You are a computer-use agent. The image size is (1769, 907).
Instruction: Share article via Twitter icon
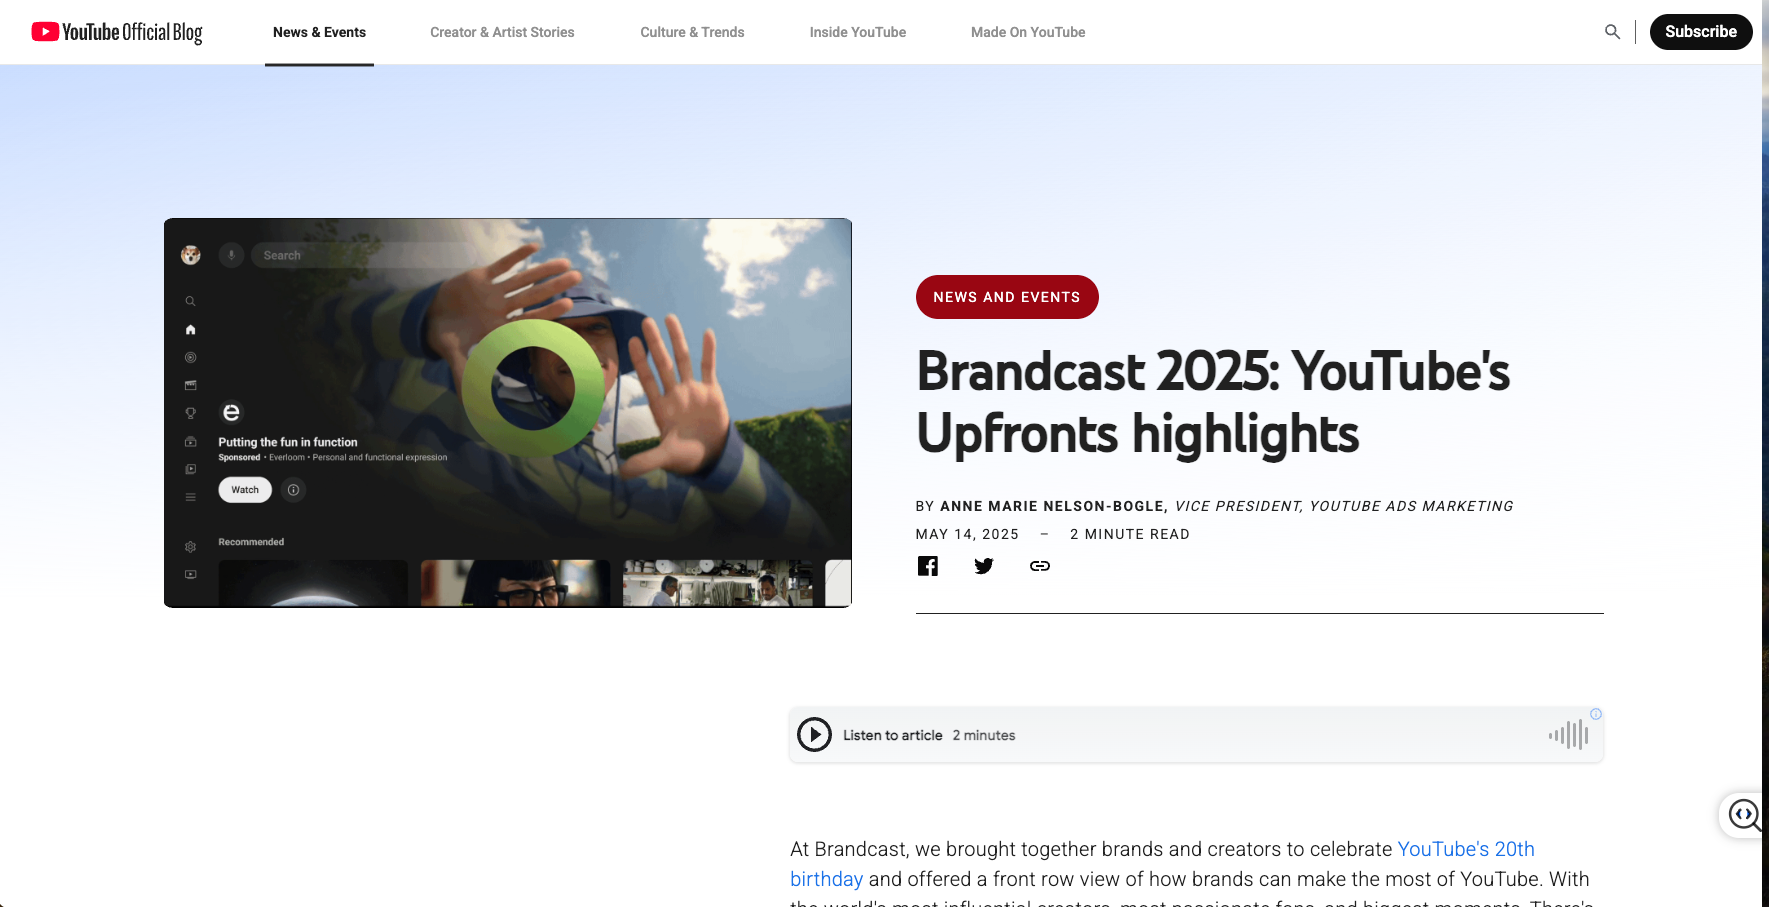pos(984,566)
